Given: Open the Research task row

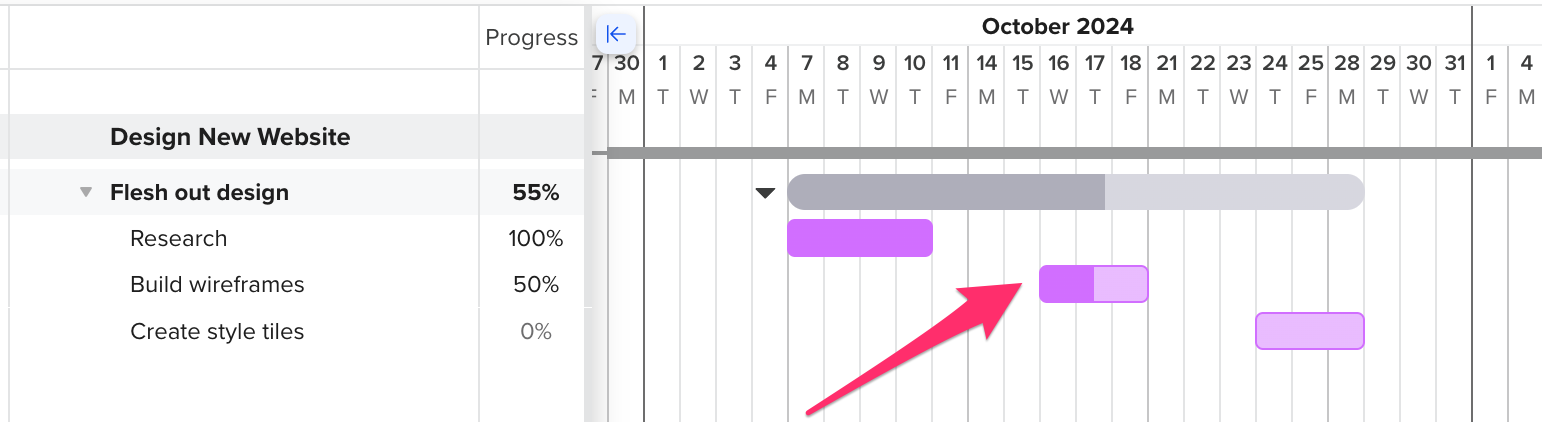Looking at the screenshot, I should (292, 238).
